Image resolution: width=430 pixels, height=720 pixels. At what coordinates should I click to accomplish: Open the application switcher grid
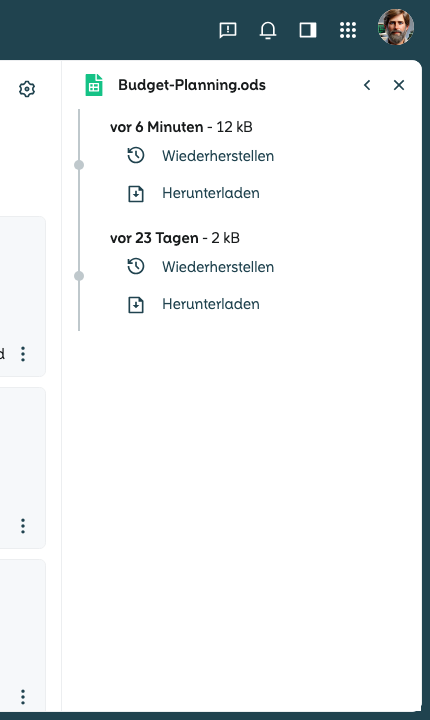coord(348,30)
